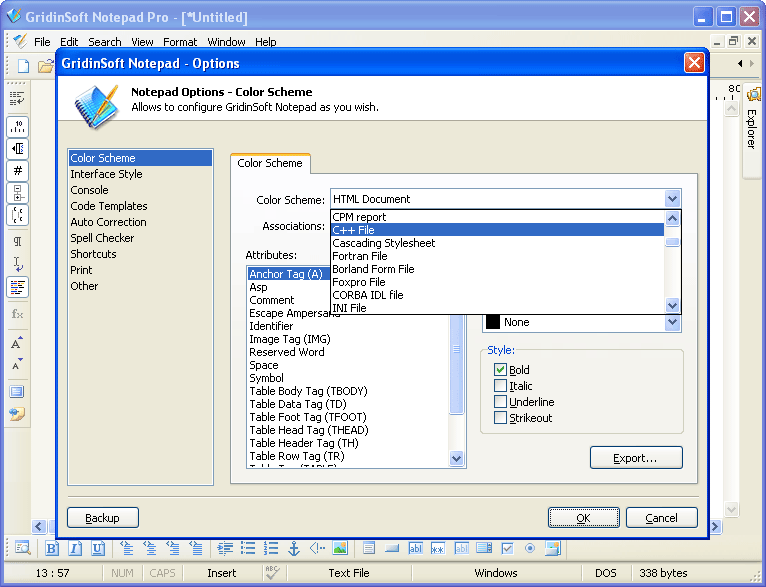Open the Format menu
The height and width of the screenshot is (587, 766).
180,42
